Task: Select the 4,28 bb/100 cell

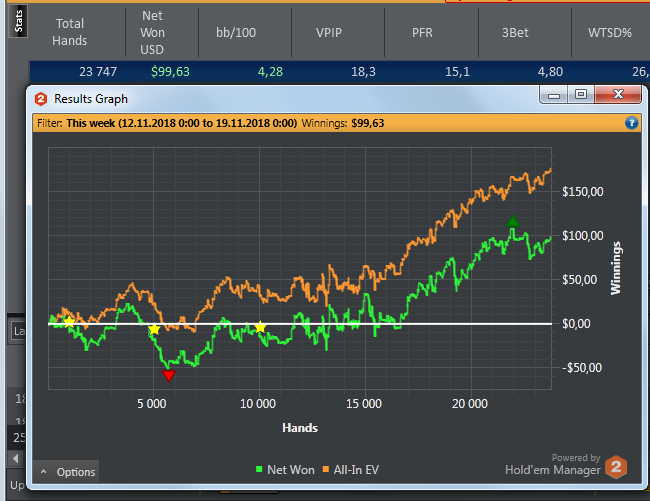Action: 270,72
